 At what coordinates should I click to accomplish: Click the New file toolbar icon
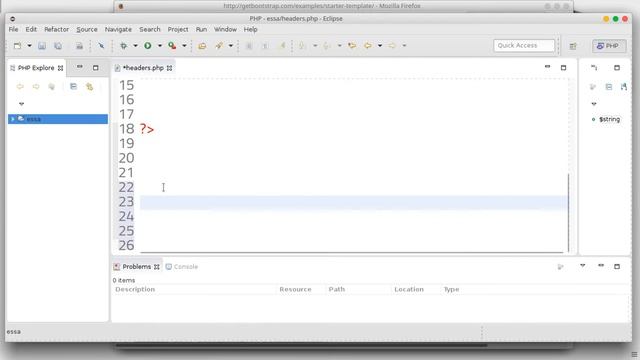tap(17, 46)
